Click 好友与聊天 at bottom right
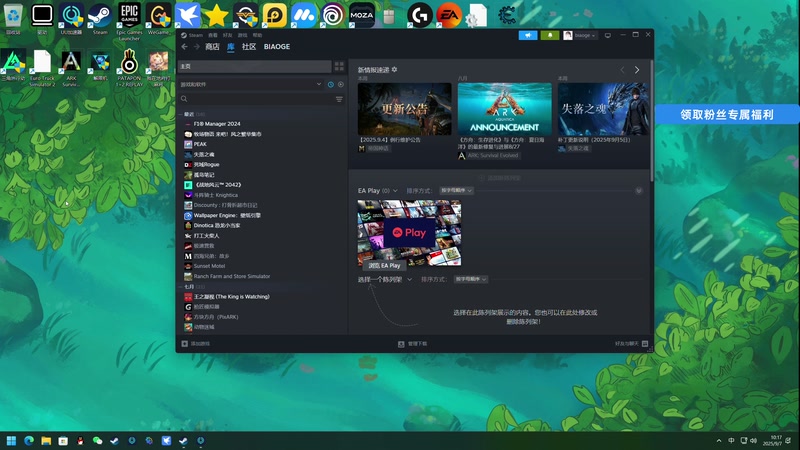Screen dimensions: 800x450 point(627,344)
